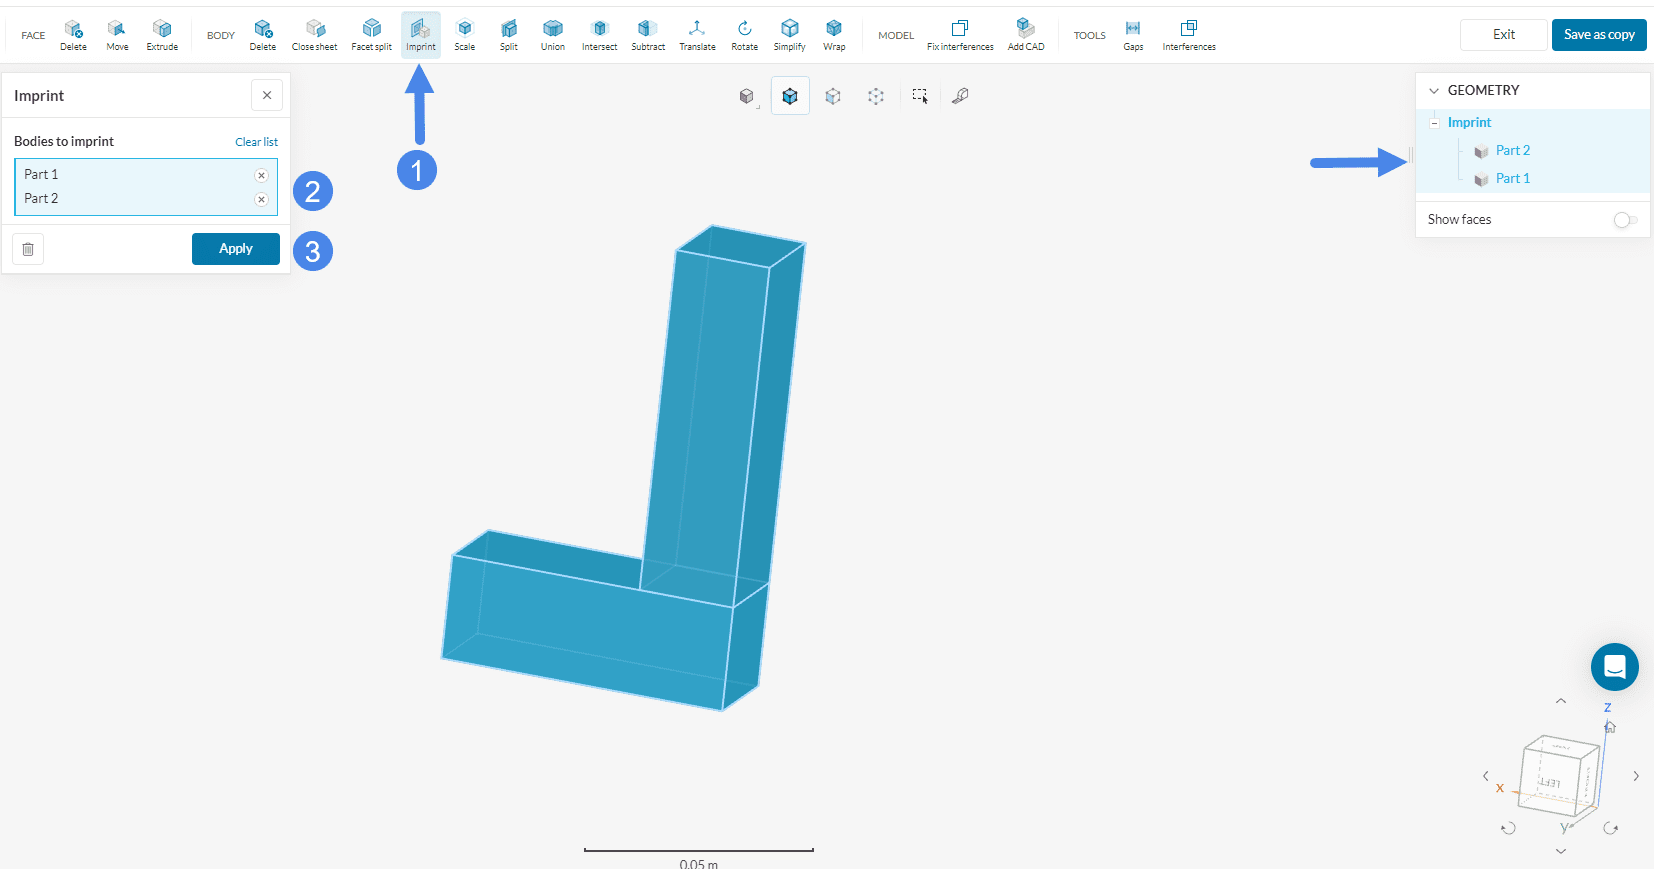Collapse the Imprint tree node
The height and width of the screenshot is (869, 1654).
click(1434, 123)
